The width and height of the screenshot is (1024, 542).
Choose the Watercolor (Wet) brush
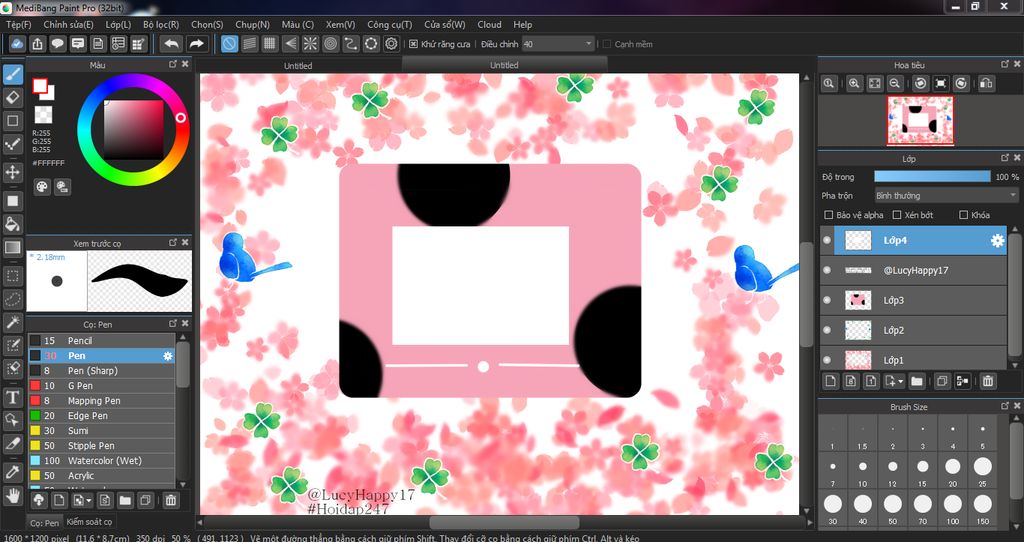tap(102, 461)
